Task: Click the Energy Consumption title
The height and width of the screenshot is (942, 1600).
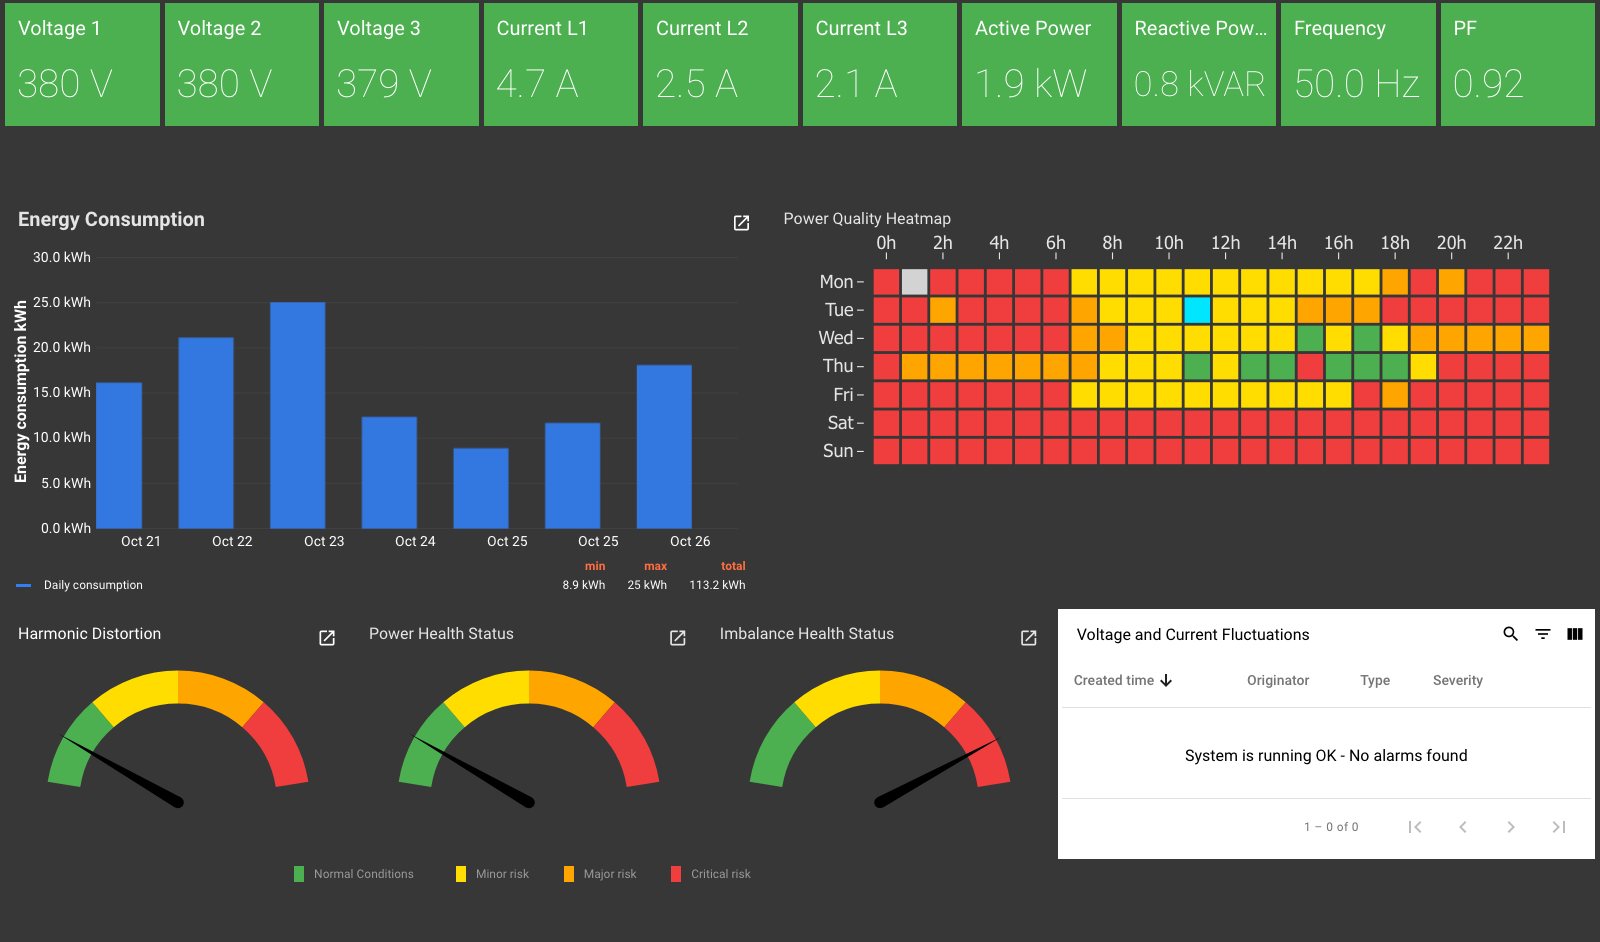Action: pyautogui.click(x=111, y=219)
